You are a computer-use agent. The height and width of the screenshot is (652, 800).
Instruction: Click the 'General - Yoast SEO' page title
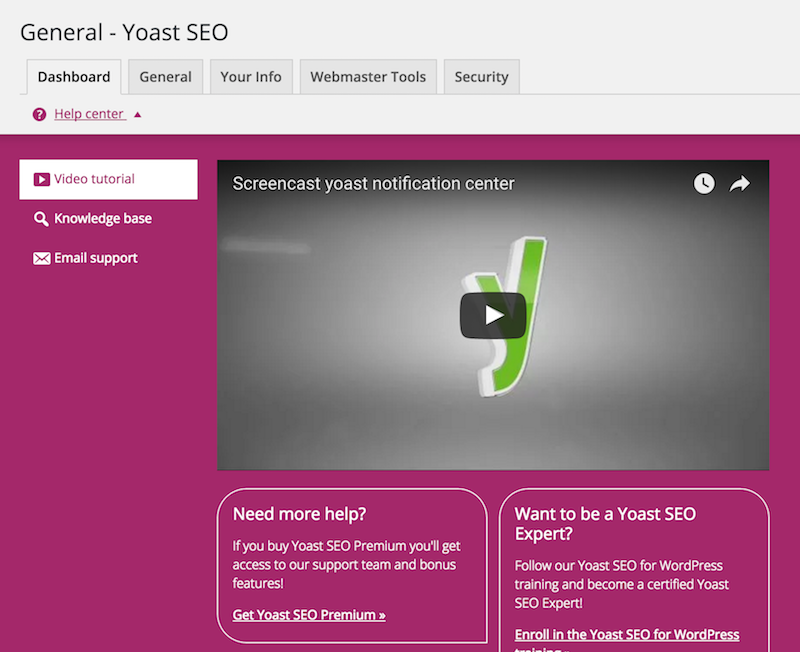(124, 33)
